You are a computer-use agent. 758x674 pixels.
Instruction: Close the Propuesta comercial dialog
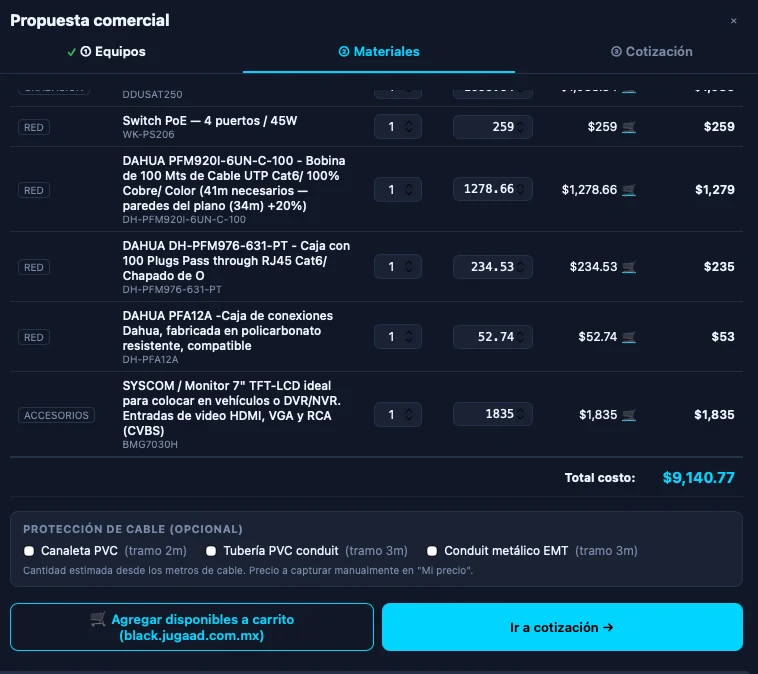click(733, 21)
